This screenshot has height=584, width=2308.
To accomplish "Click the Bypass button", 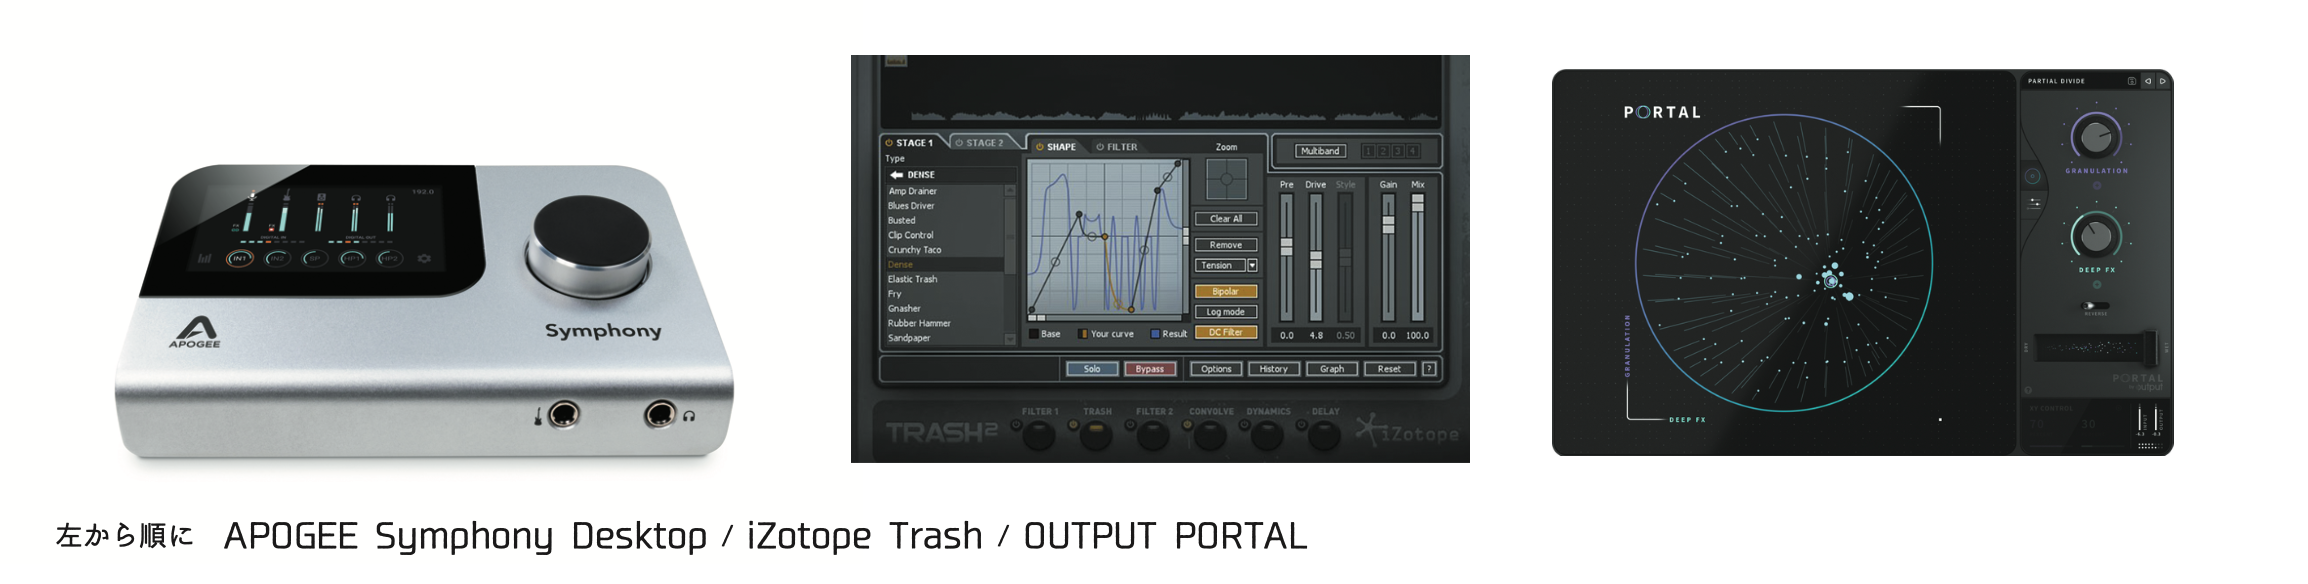I will (1149, 369).
